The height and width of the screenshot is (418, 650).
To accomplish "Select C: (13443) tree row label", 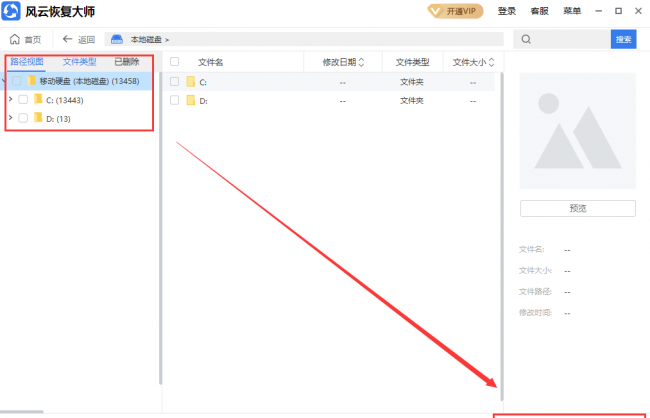I will [x=65, y=100].
